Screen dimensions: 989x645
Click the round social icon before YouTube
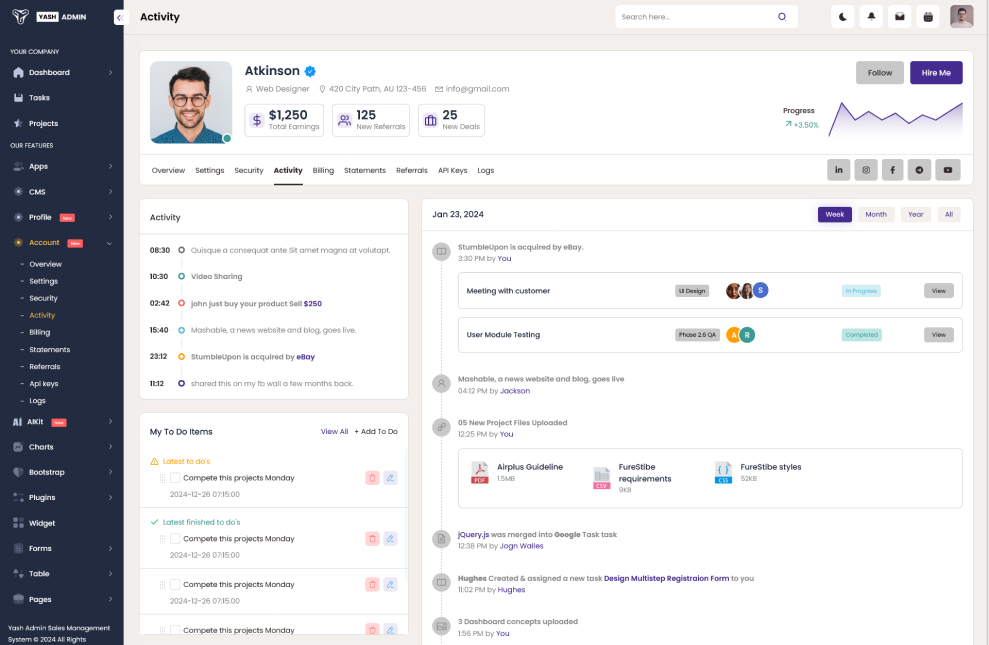tap(919, 170)
